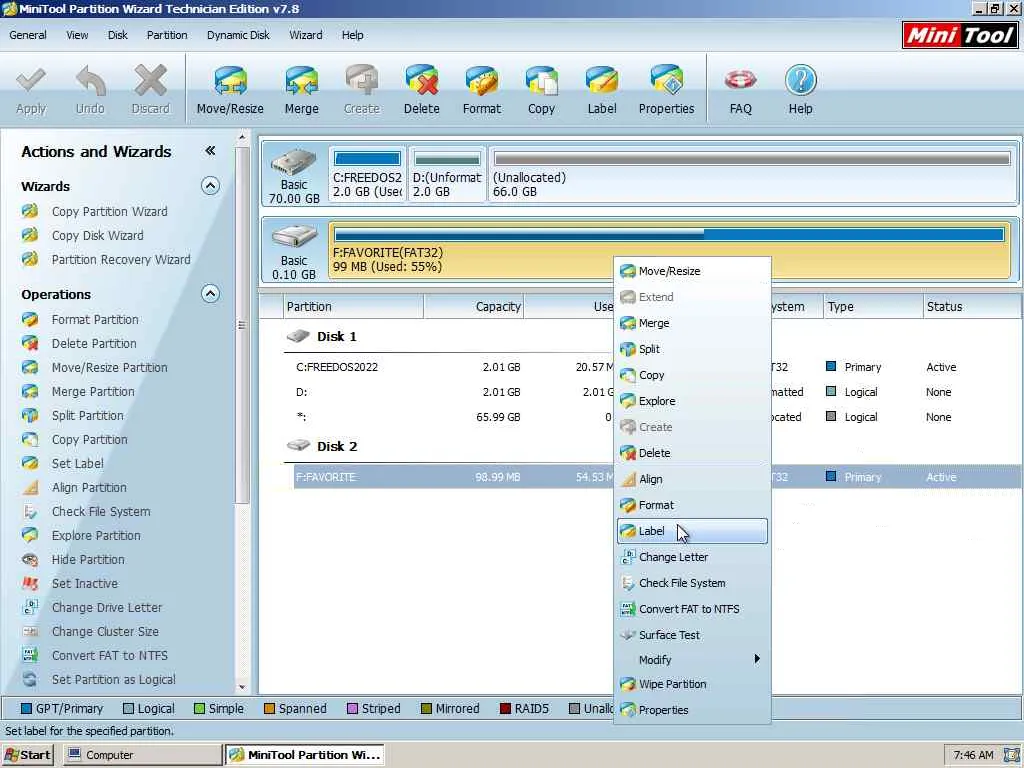Collapse the Wizards section
1024x768 pixels.
coord(210,186)
